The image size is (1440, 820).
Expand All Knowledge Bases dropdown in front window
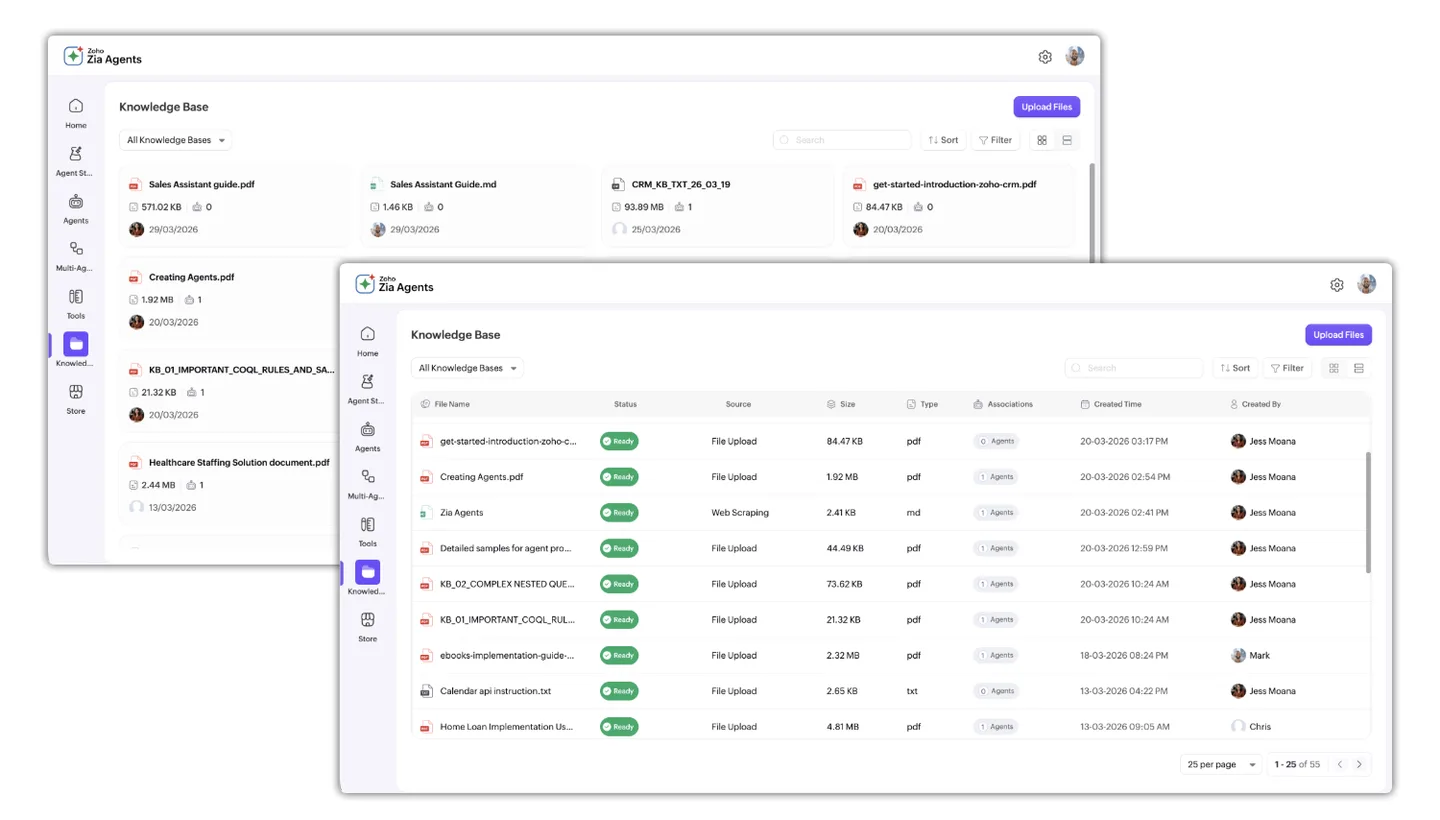point(467,368)
